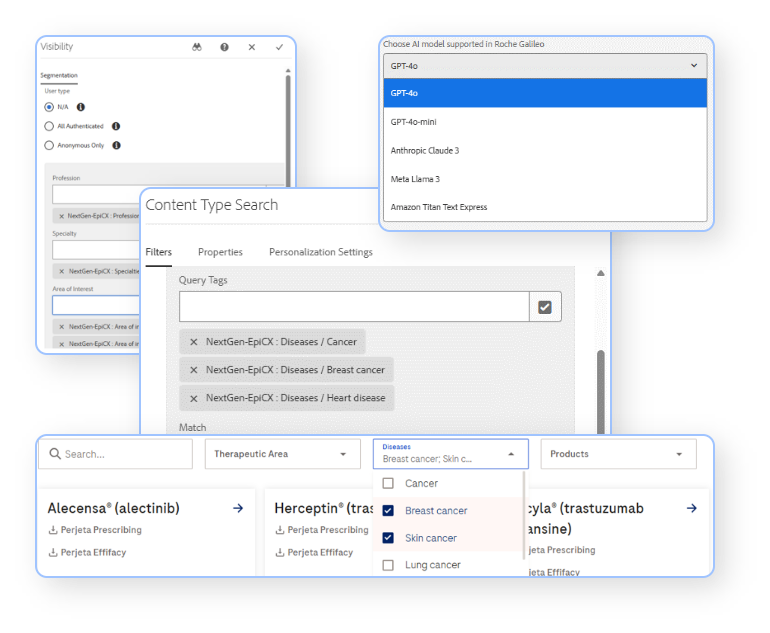Open the Personalization Settings tab
Image resolution: width=770 pixels, height=633 pixels.
coord(321,252)
